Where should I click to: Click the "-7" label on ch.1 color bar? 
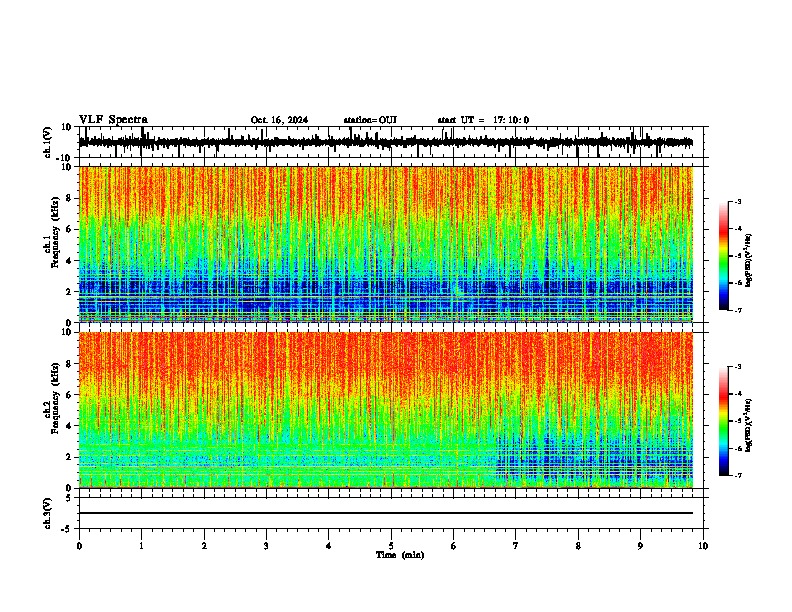click(x=737, y=310)
